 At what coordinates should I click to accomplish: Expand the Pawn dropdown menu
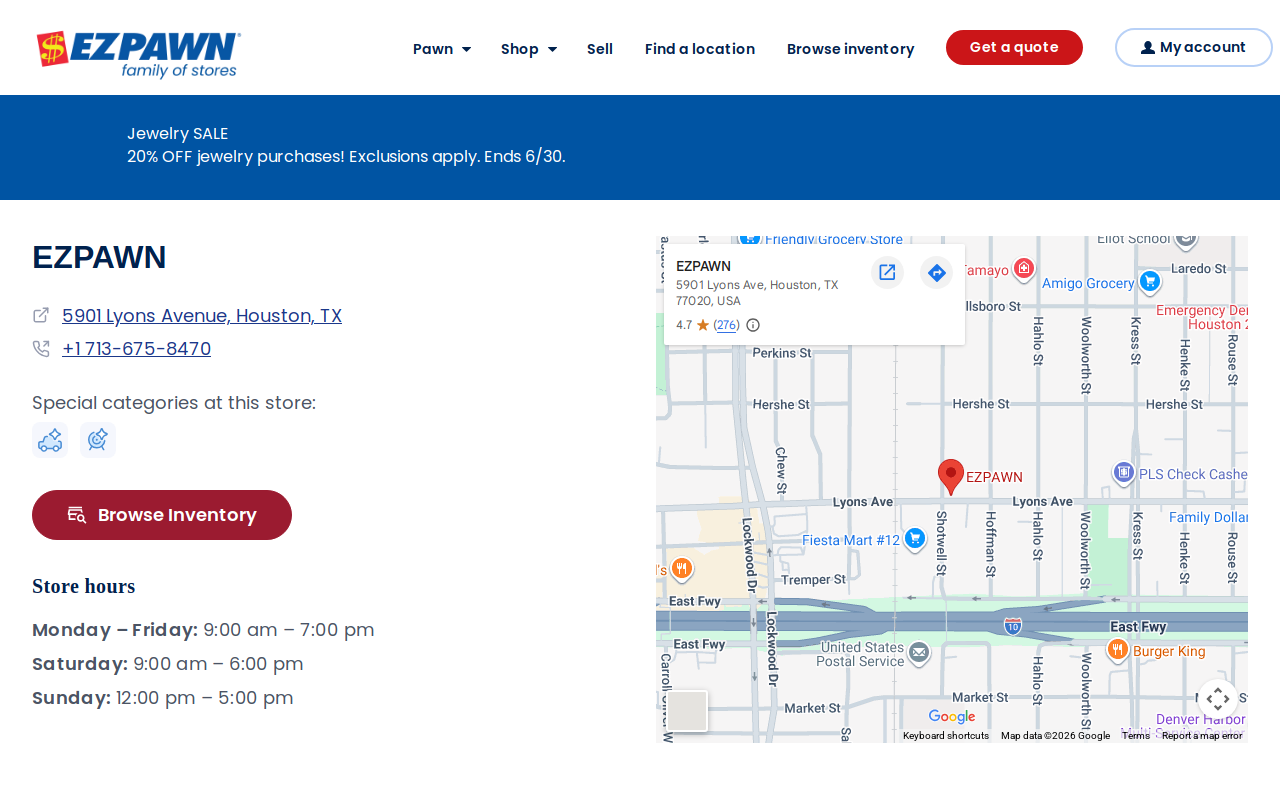tap(442, 49)
